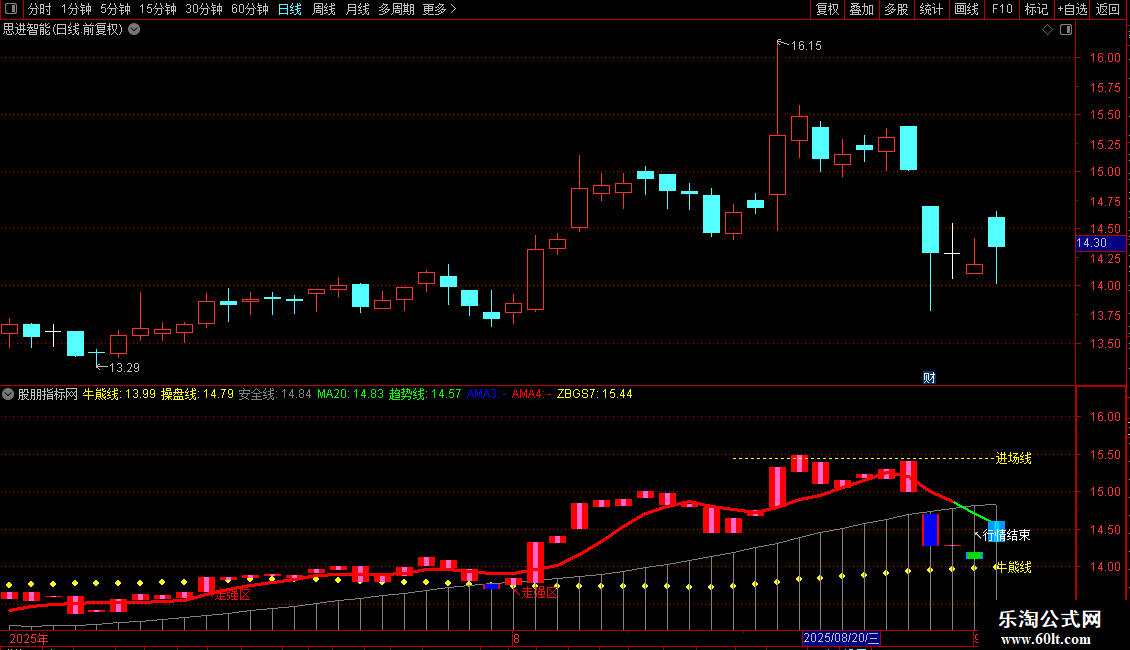
Task: Click the 14.30 current price tag
Action: tap(1100, 244)
